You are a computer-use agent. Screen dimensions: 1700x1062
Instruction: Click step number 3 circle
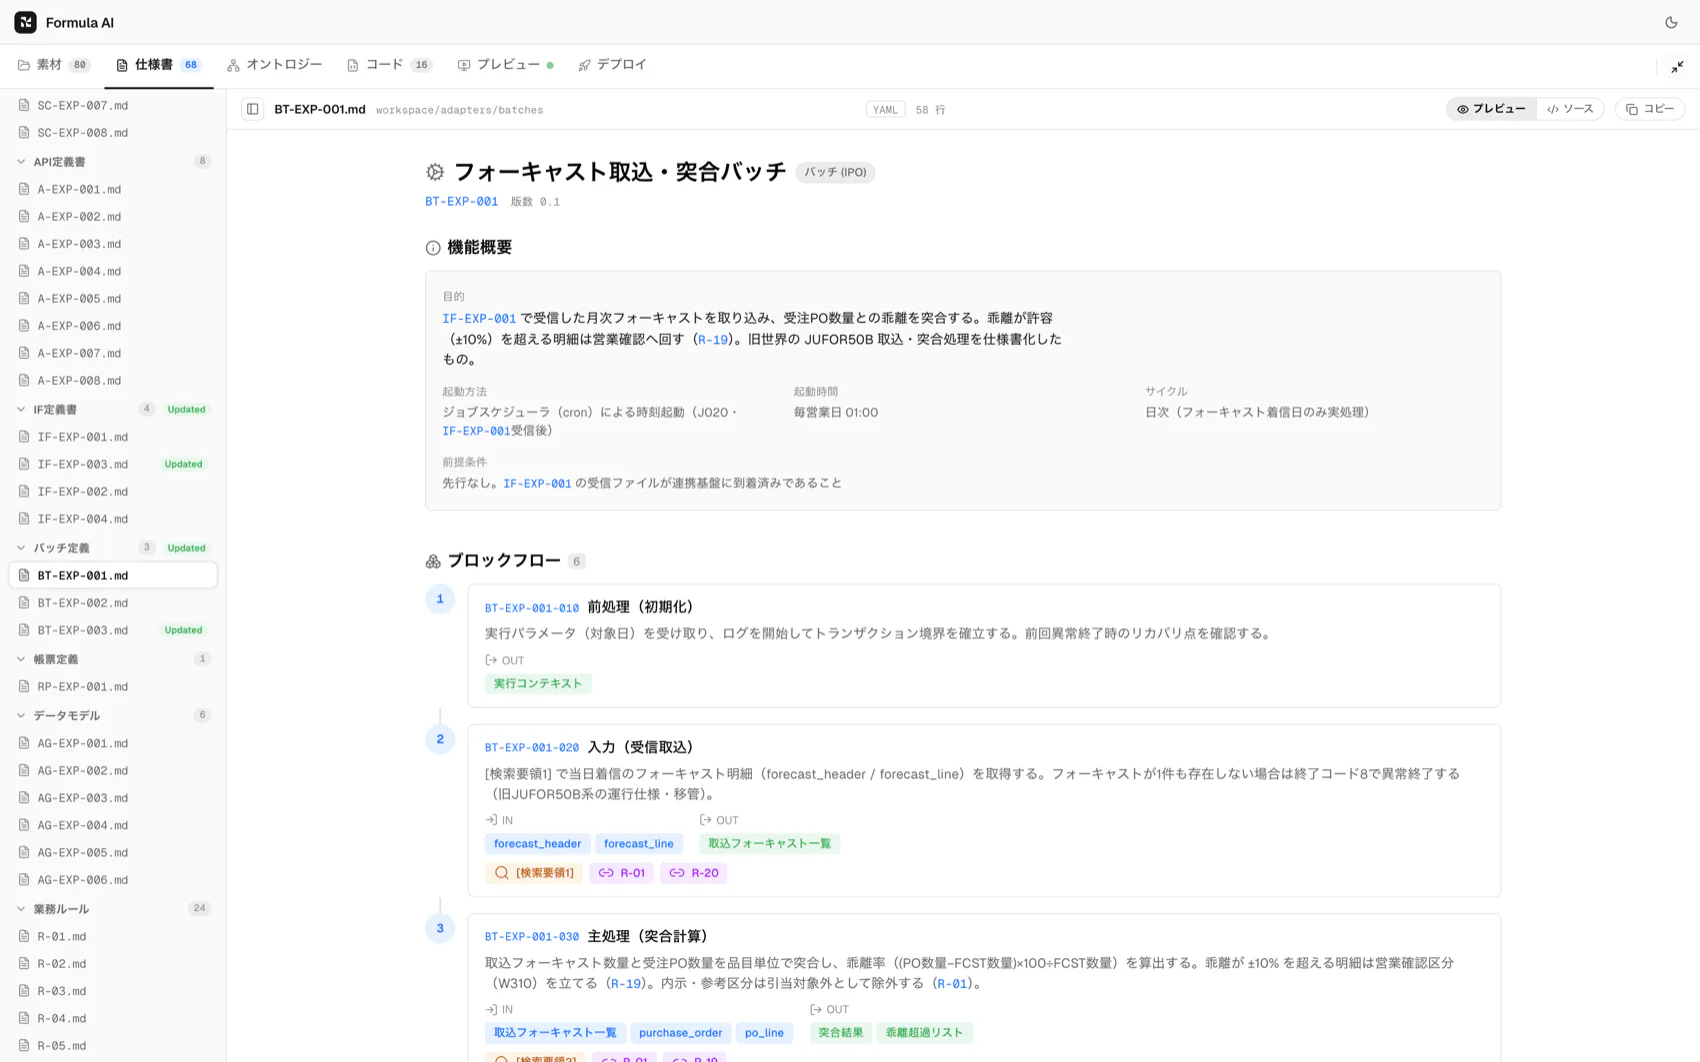440,928
